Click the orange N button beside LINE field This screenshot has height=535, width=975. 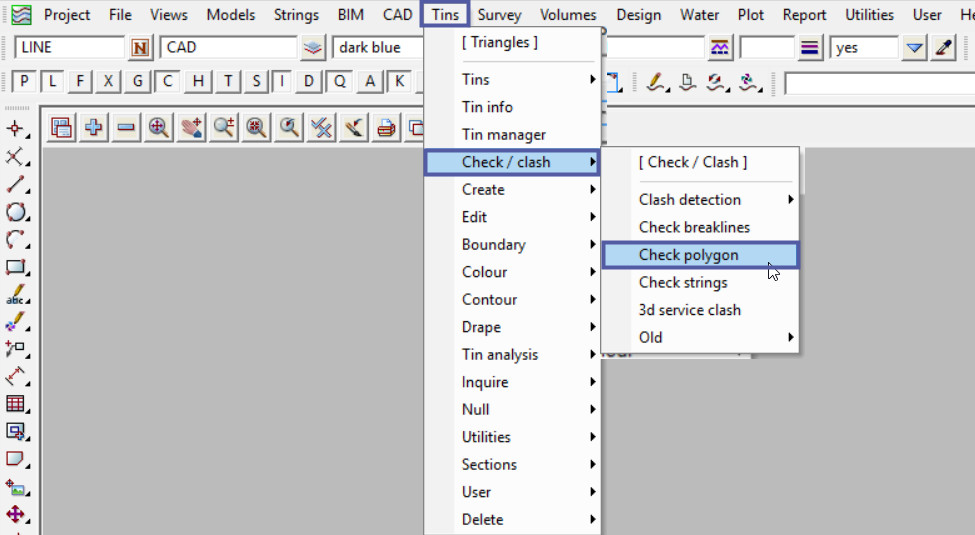(141, 48)
